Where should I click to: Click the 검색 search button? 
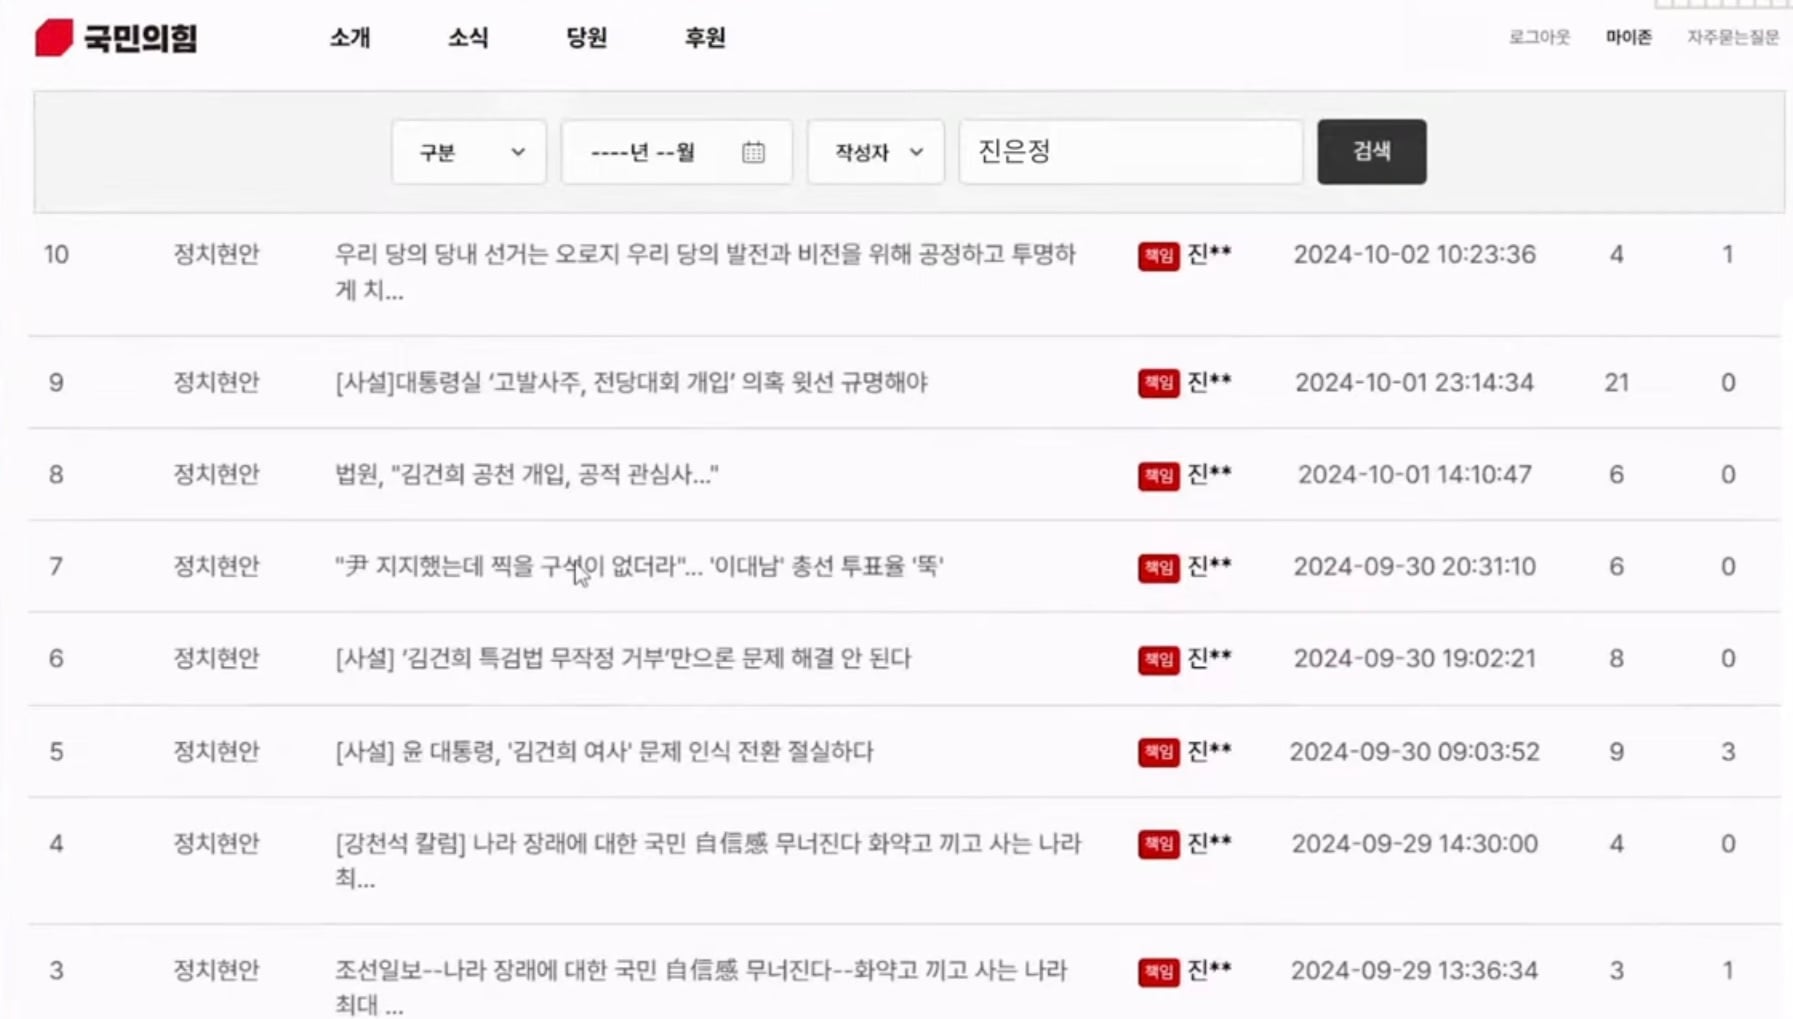pos(1372,152)
